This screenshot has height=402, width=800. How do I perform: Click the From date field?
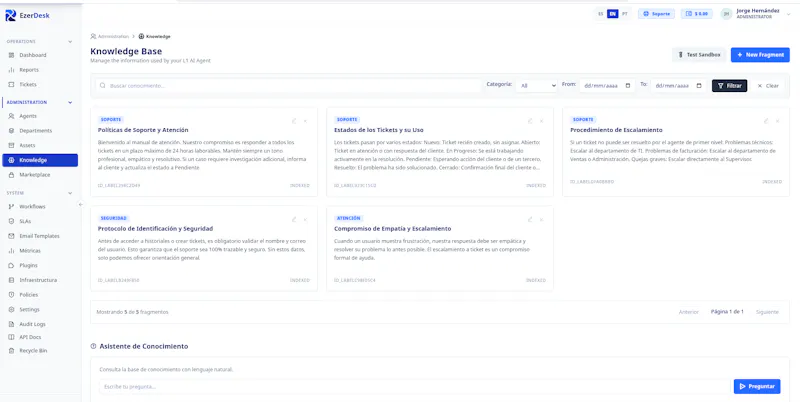coord(607,86)
